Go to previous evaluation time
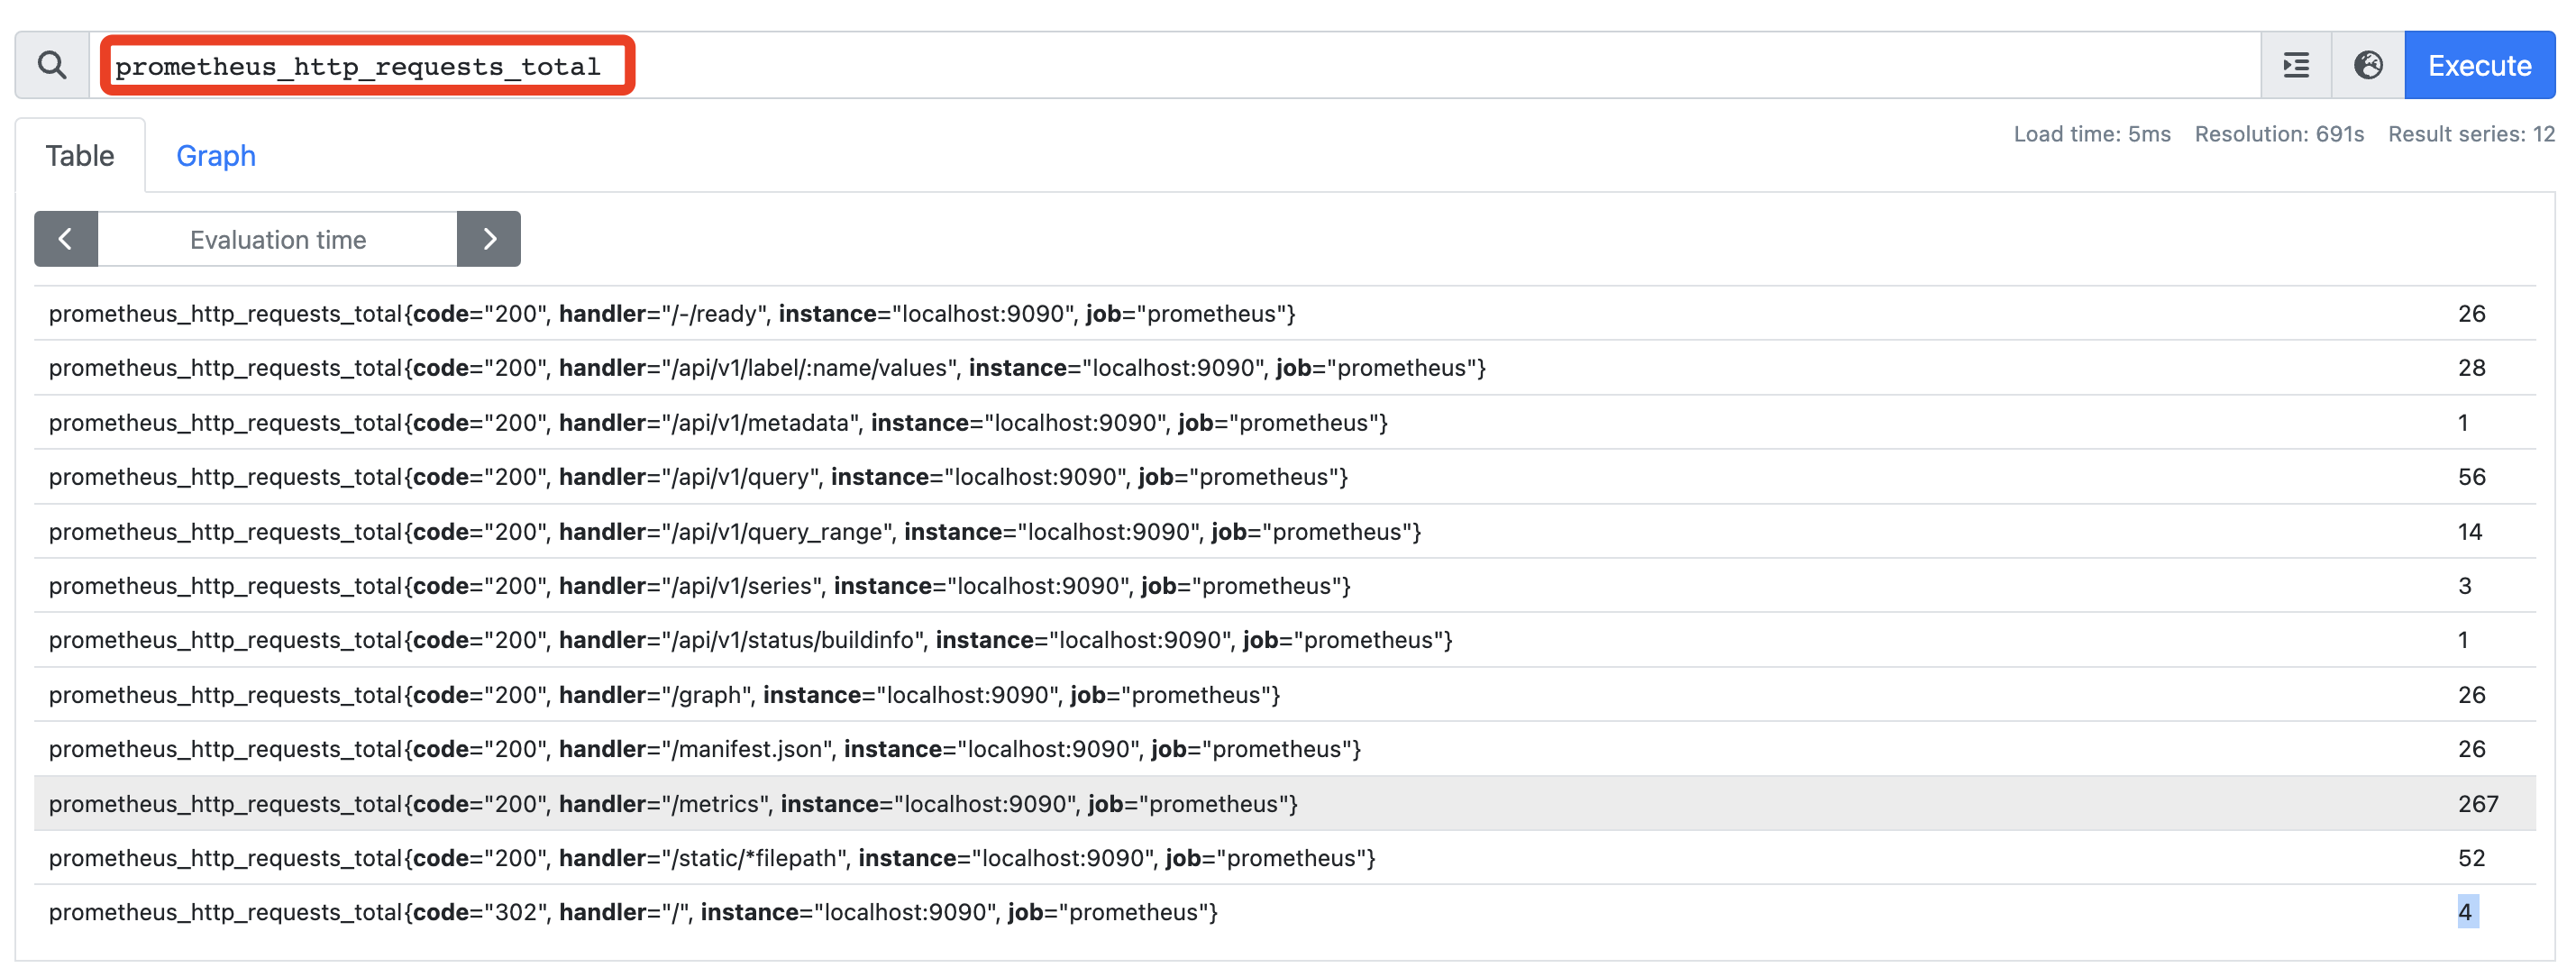Viewport: 2576px width, 977px height. tap(66, 239)
